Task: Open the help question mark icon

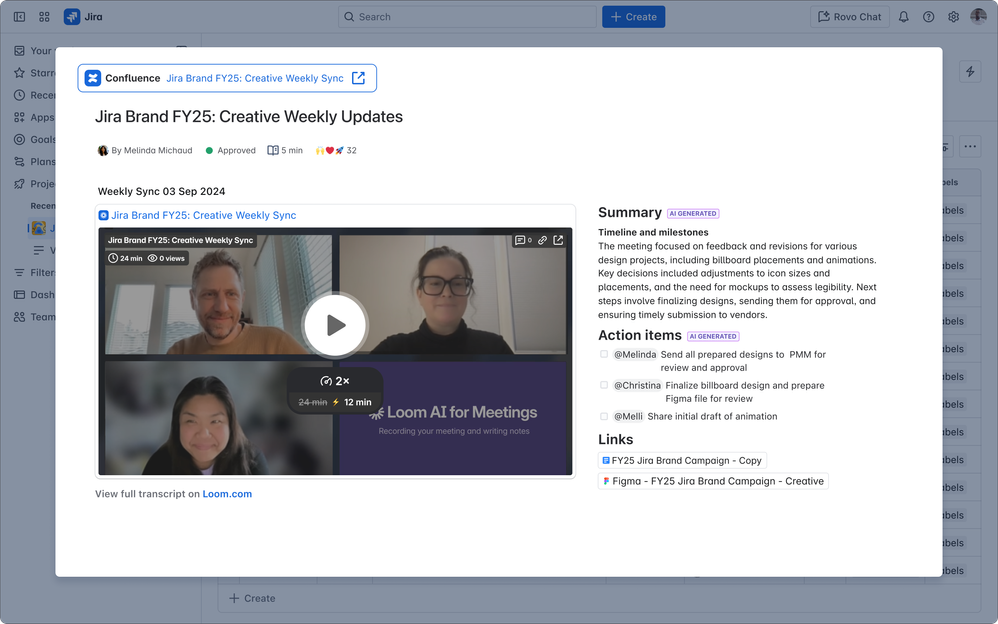Action: tap(929, 17)
